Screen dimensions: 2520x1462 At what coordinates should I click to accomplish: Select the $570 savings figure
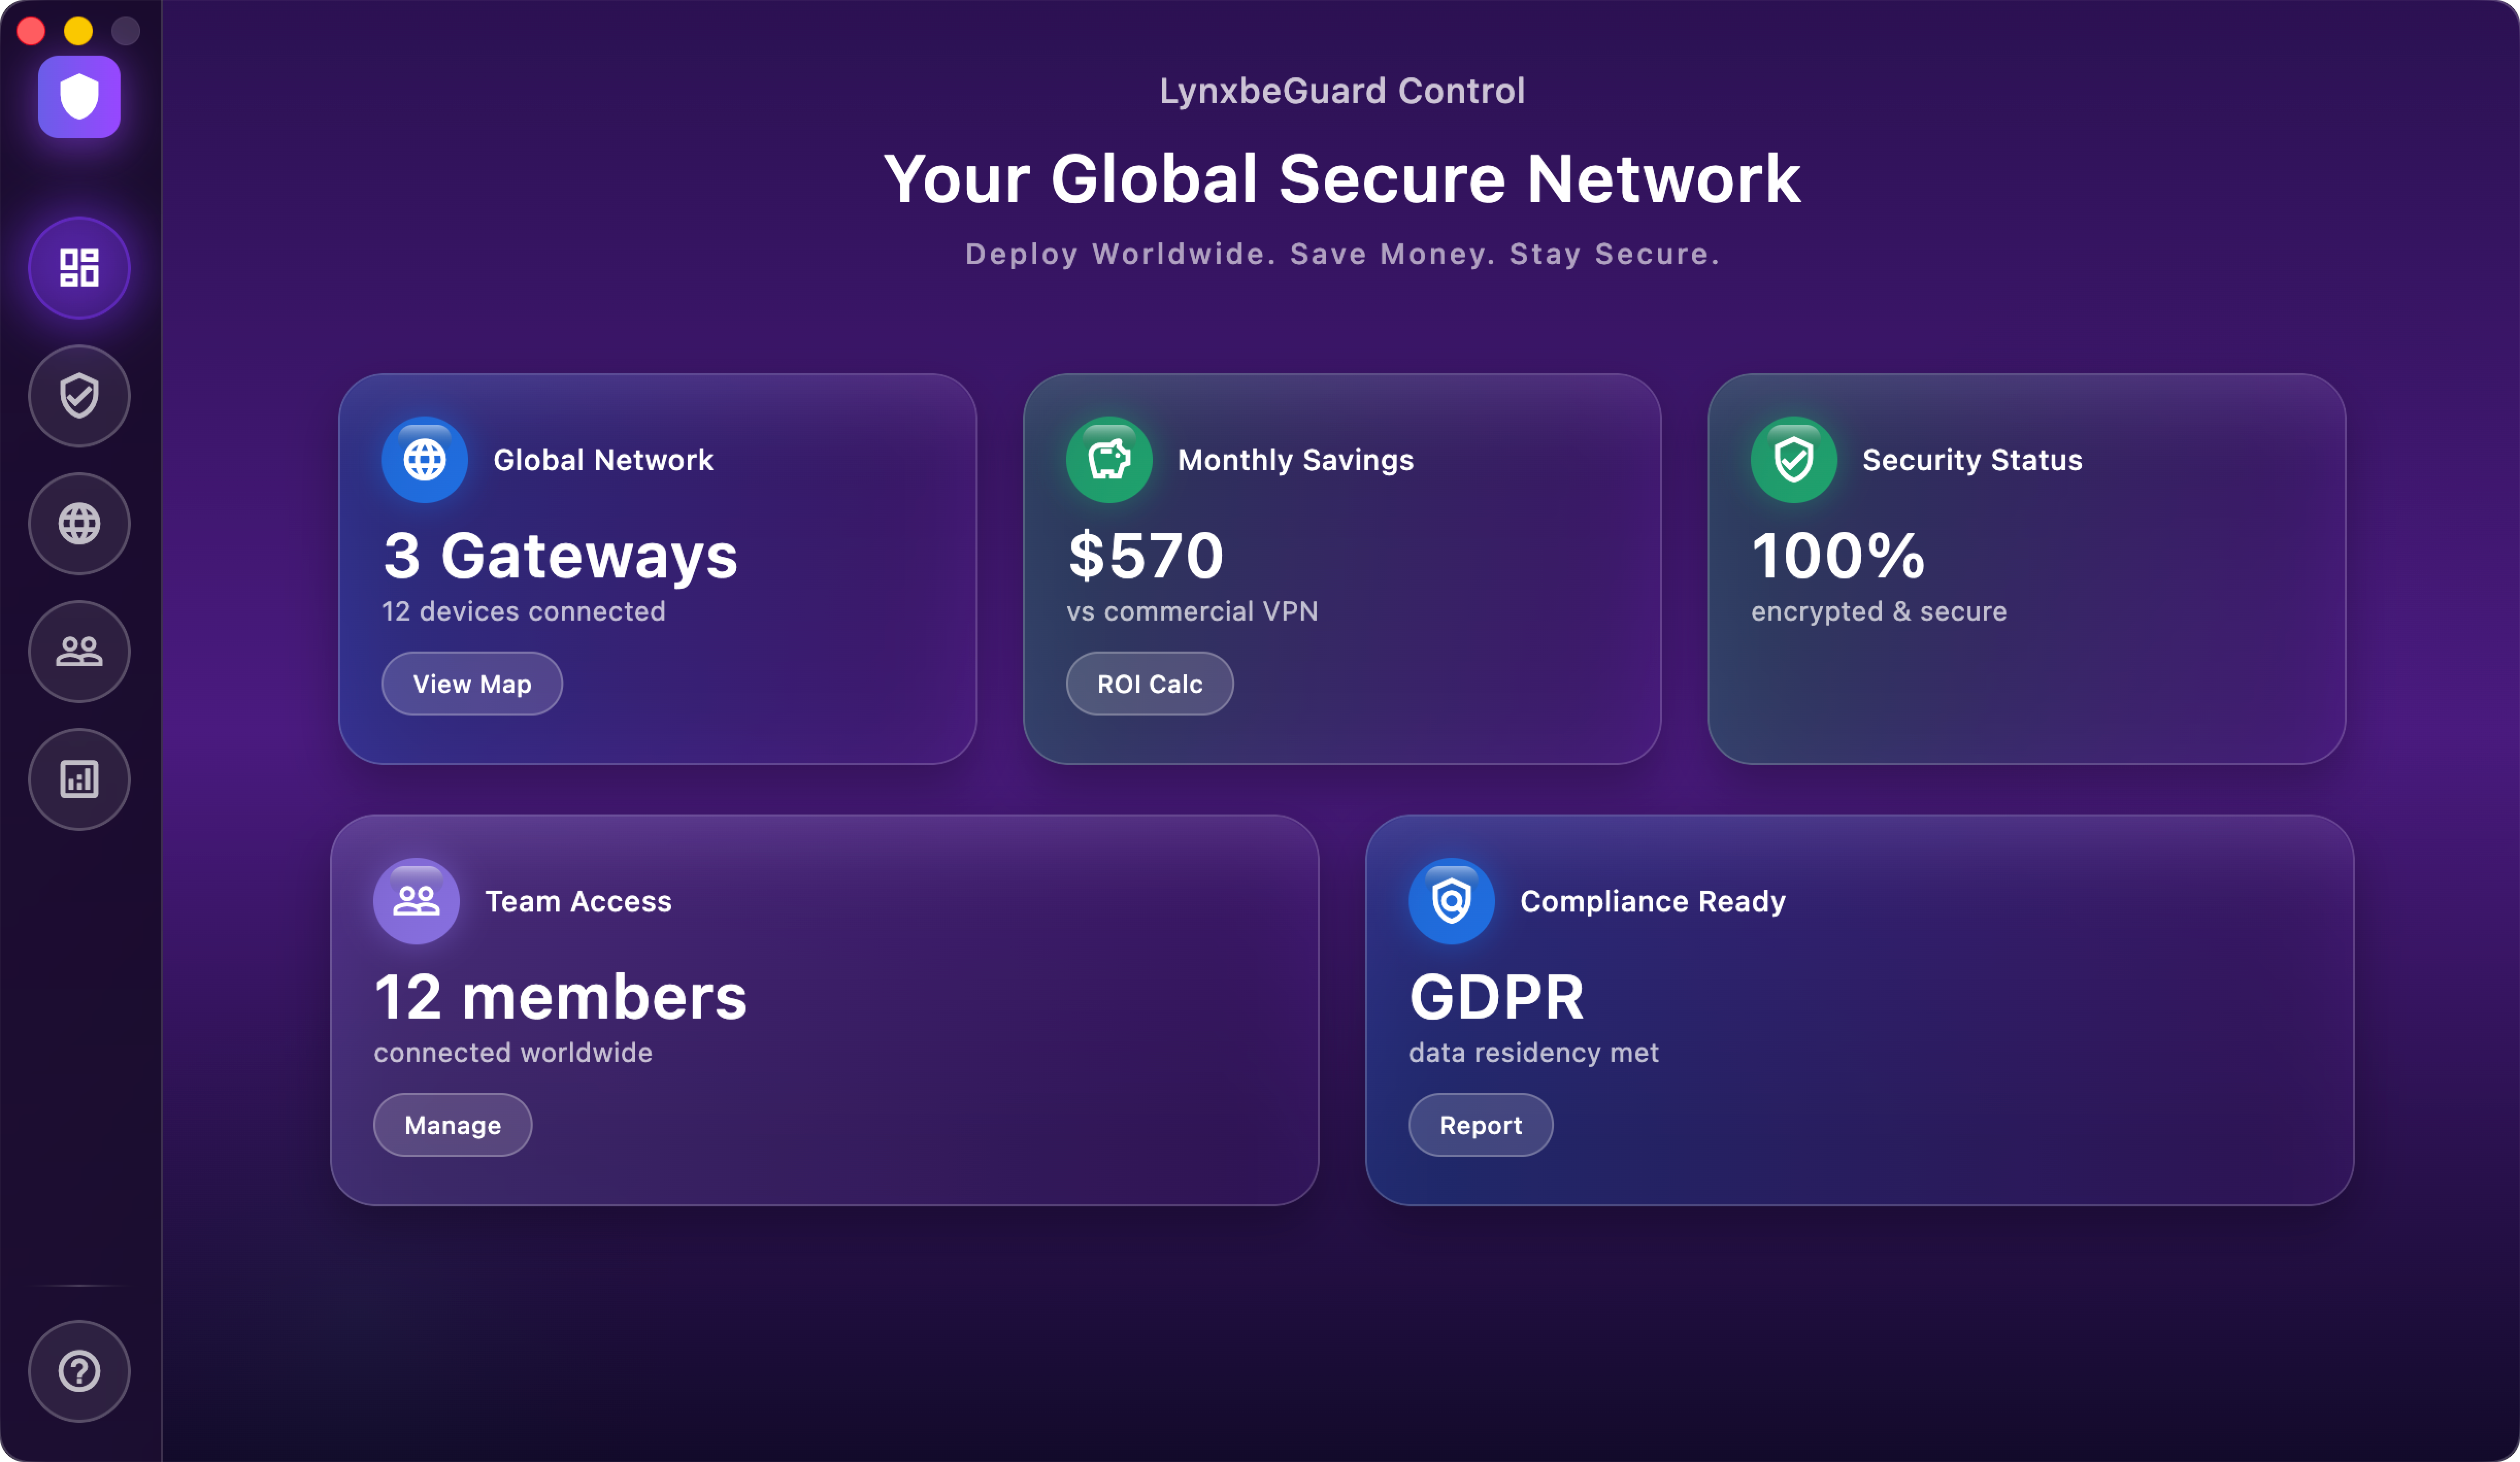point(1145,556)
